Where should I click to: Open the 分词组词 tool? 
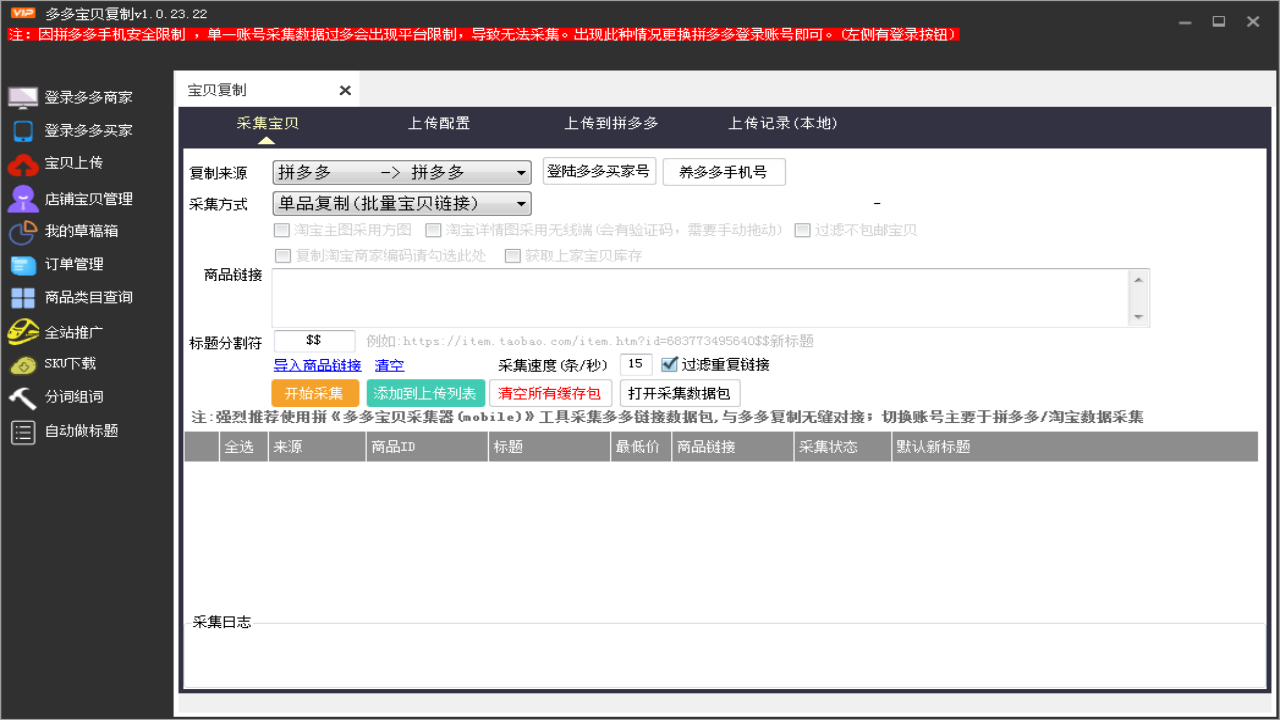pos(62,397)
